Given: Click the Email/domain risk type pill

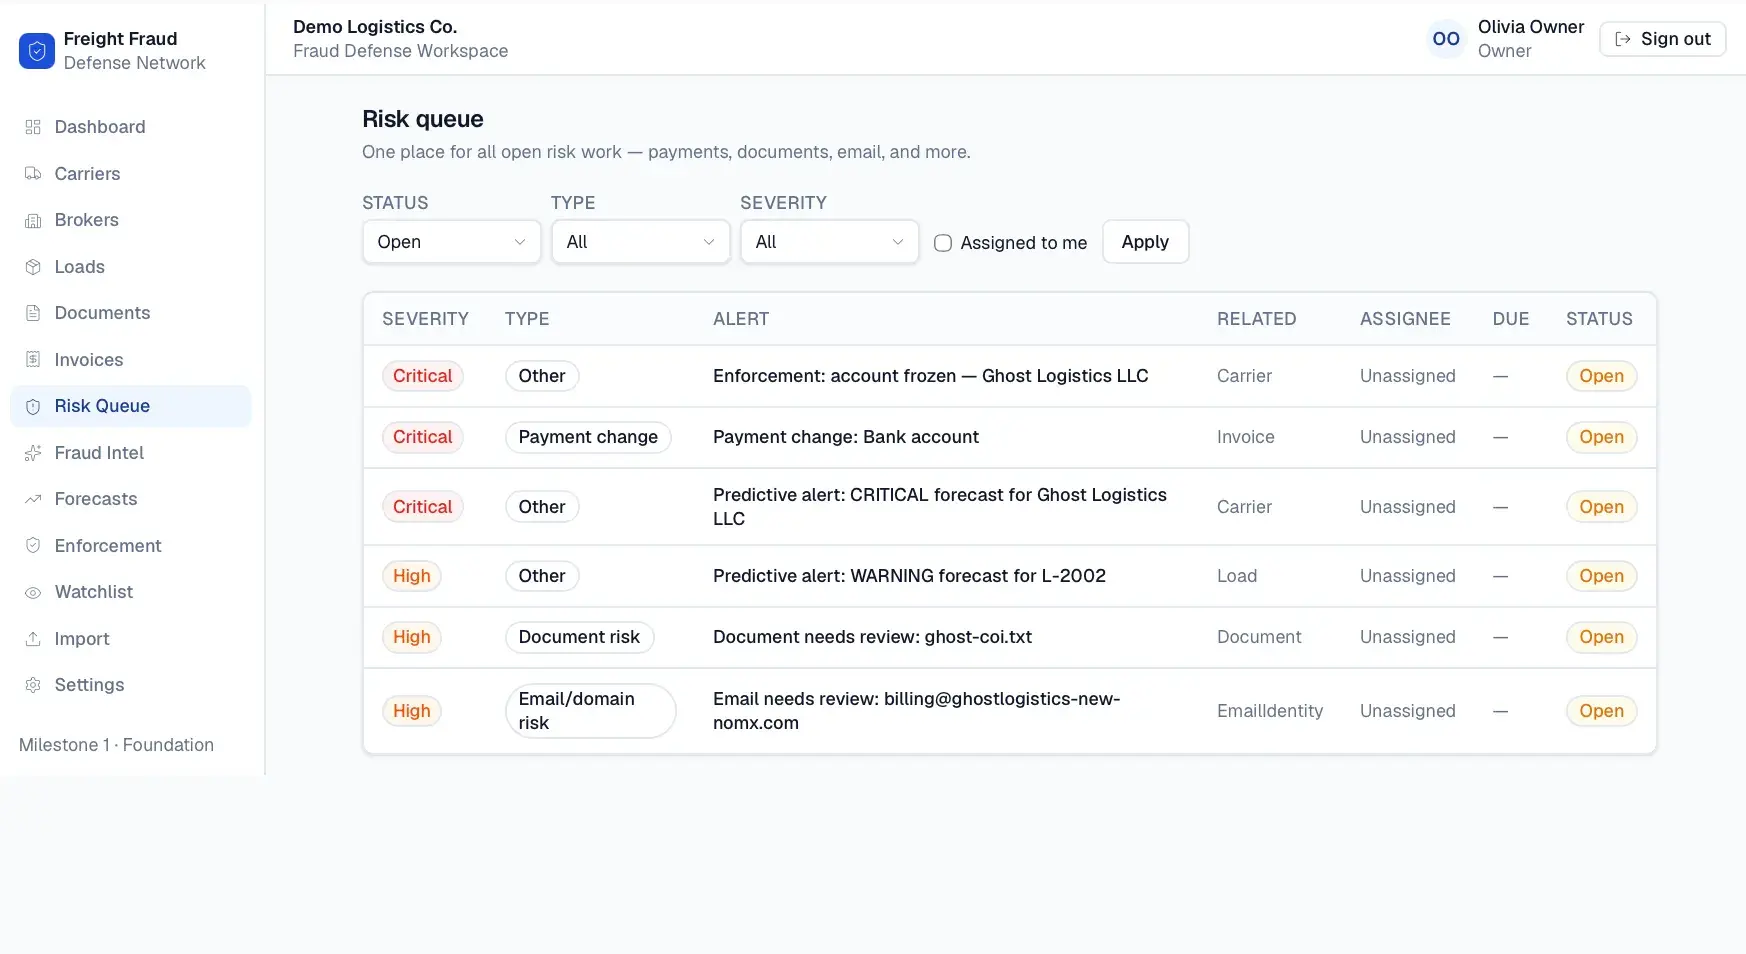Looking at the screenshot, I should [x=590, y=711].
